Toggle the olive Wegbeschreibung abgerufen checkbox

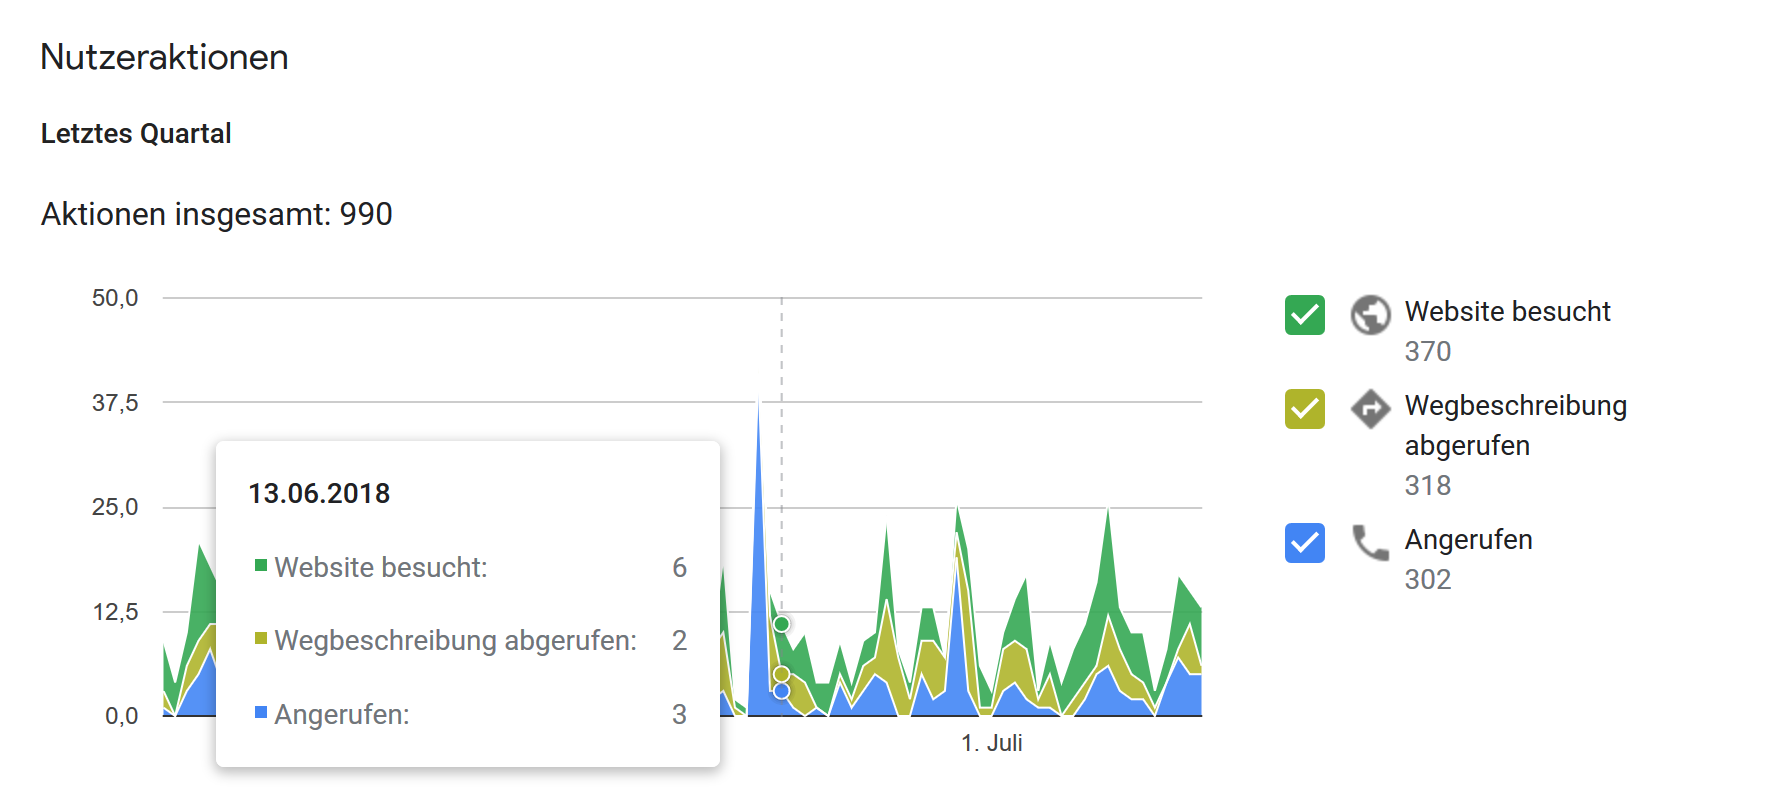tap(1305, 409)
